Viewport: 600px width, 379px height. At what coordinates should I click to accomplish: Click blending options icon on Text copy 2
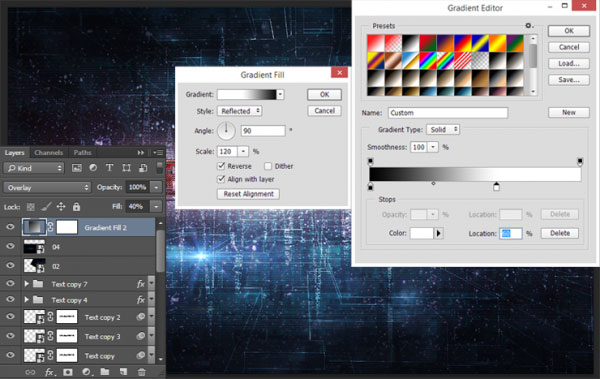pos(141,317)
